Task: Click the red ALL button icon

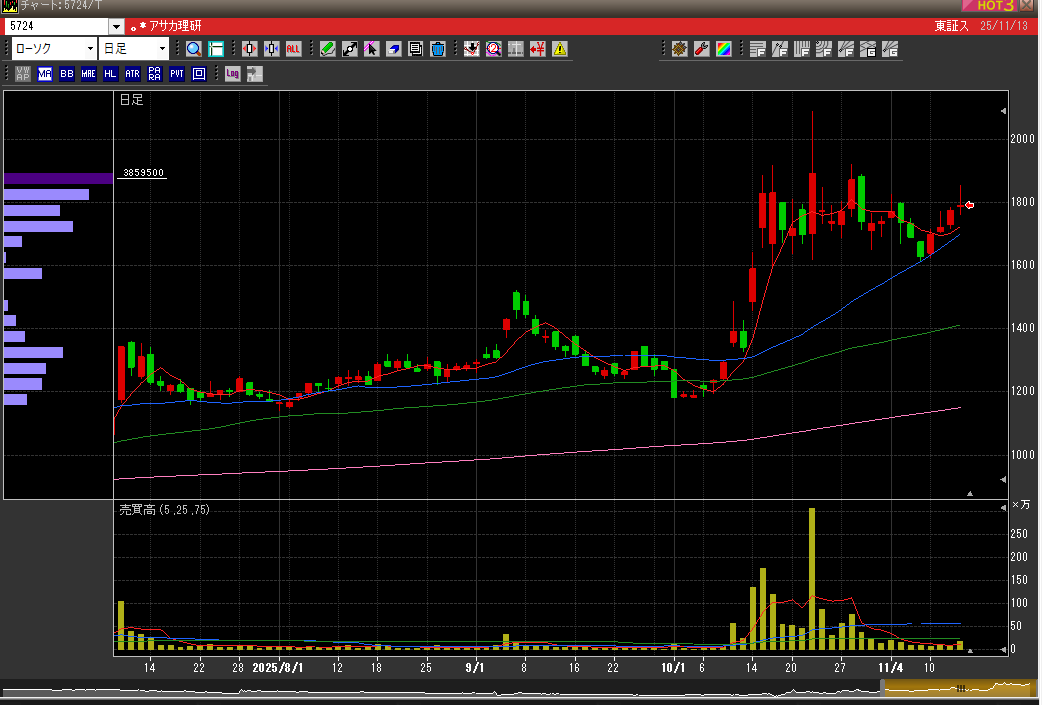Action: point(293,48)
